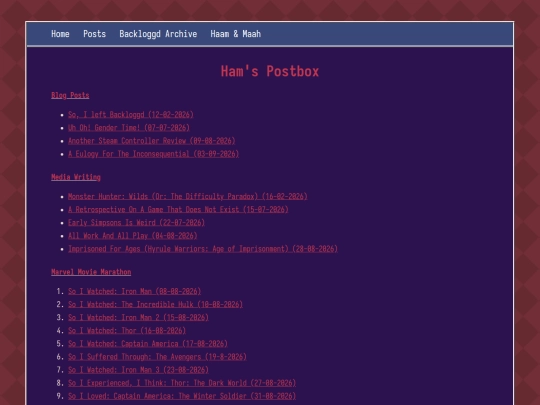Open 'So I Watched: The Incredible Hulk'

155,304
